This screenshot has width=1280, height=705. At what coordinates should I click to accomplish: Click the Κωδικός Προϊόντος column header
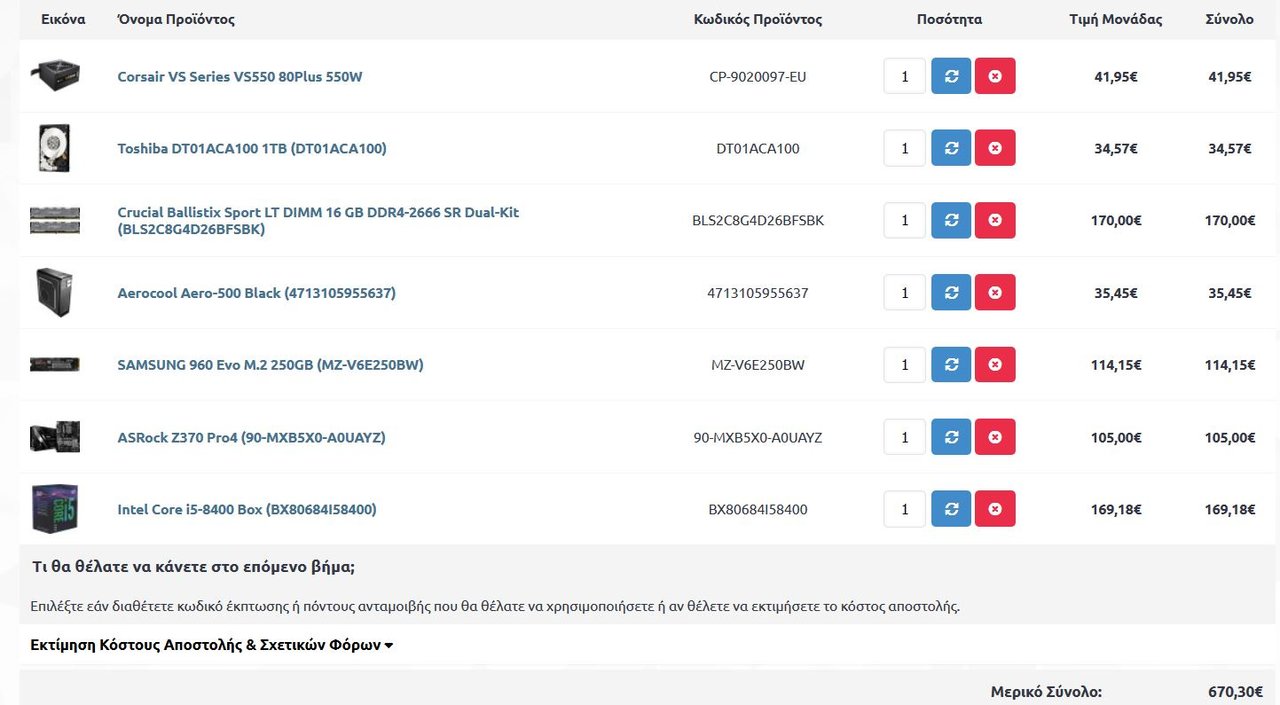tap(758, 19)
